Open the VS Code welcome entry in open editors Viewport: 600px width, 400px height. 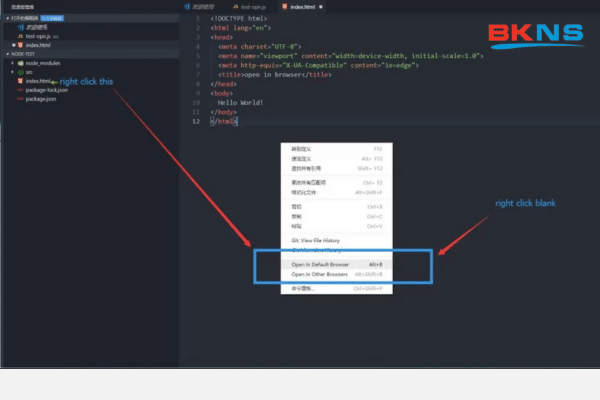[36, 27]
